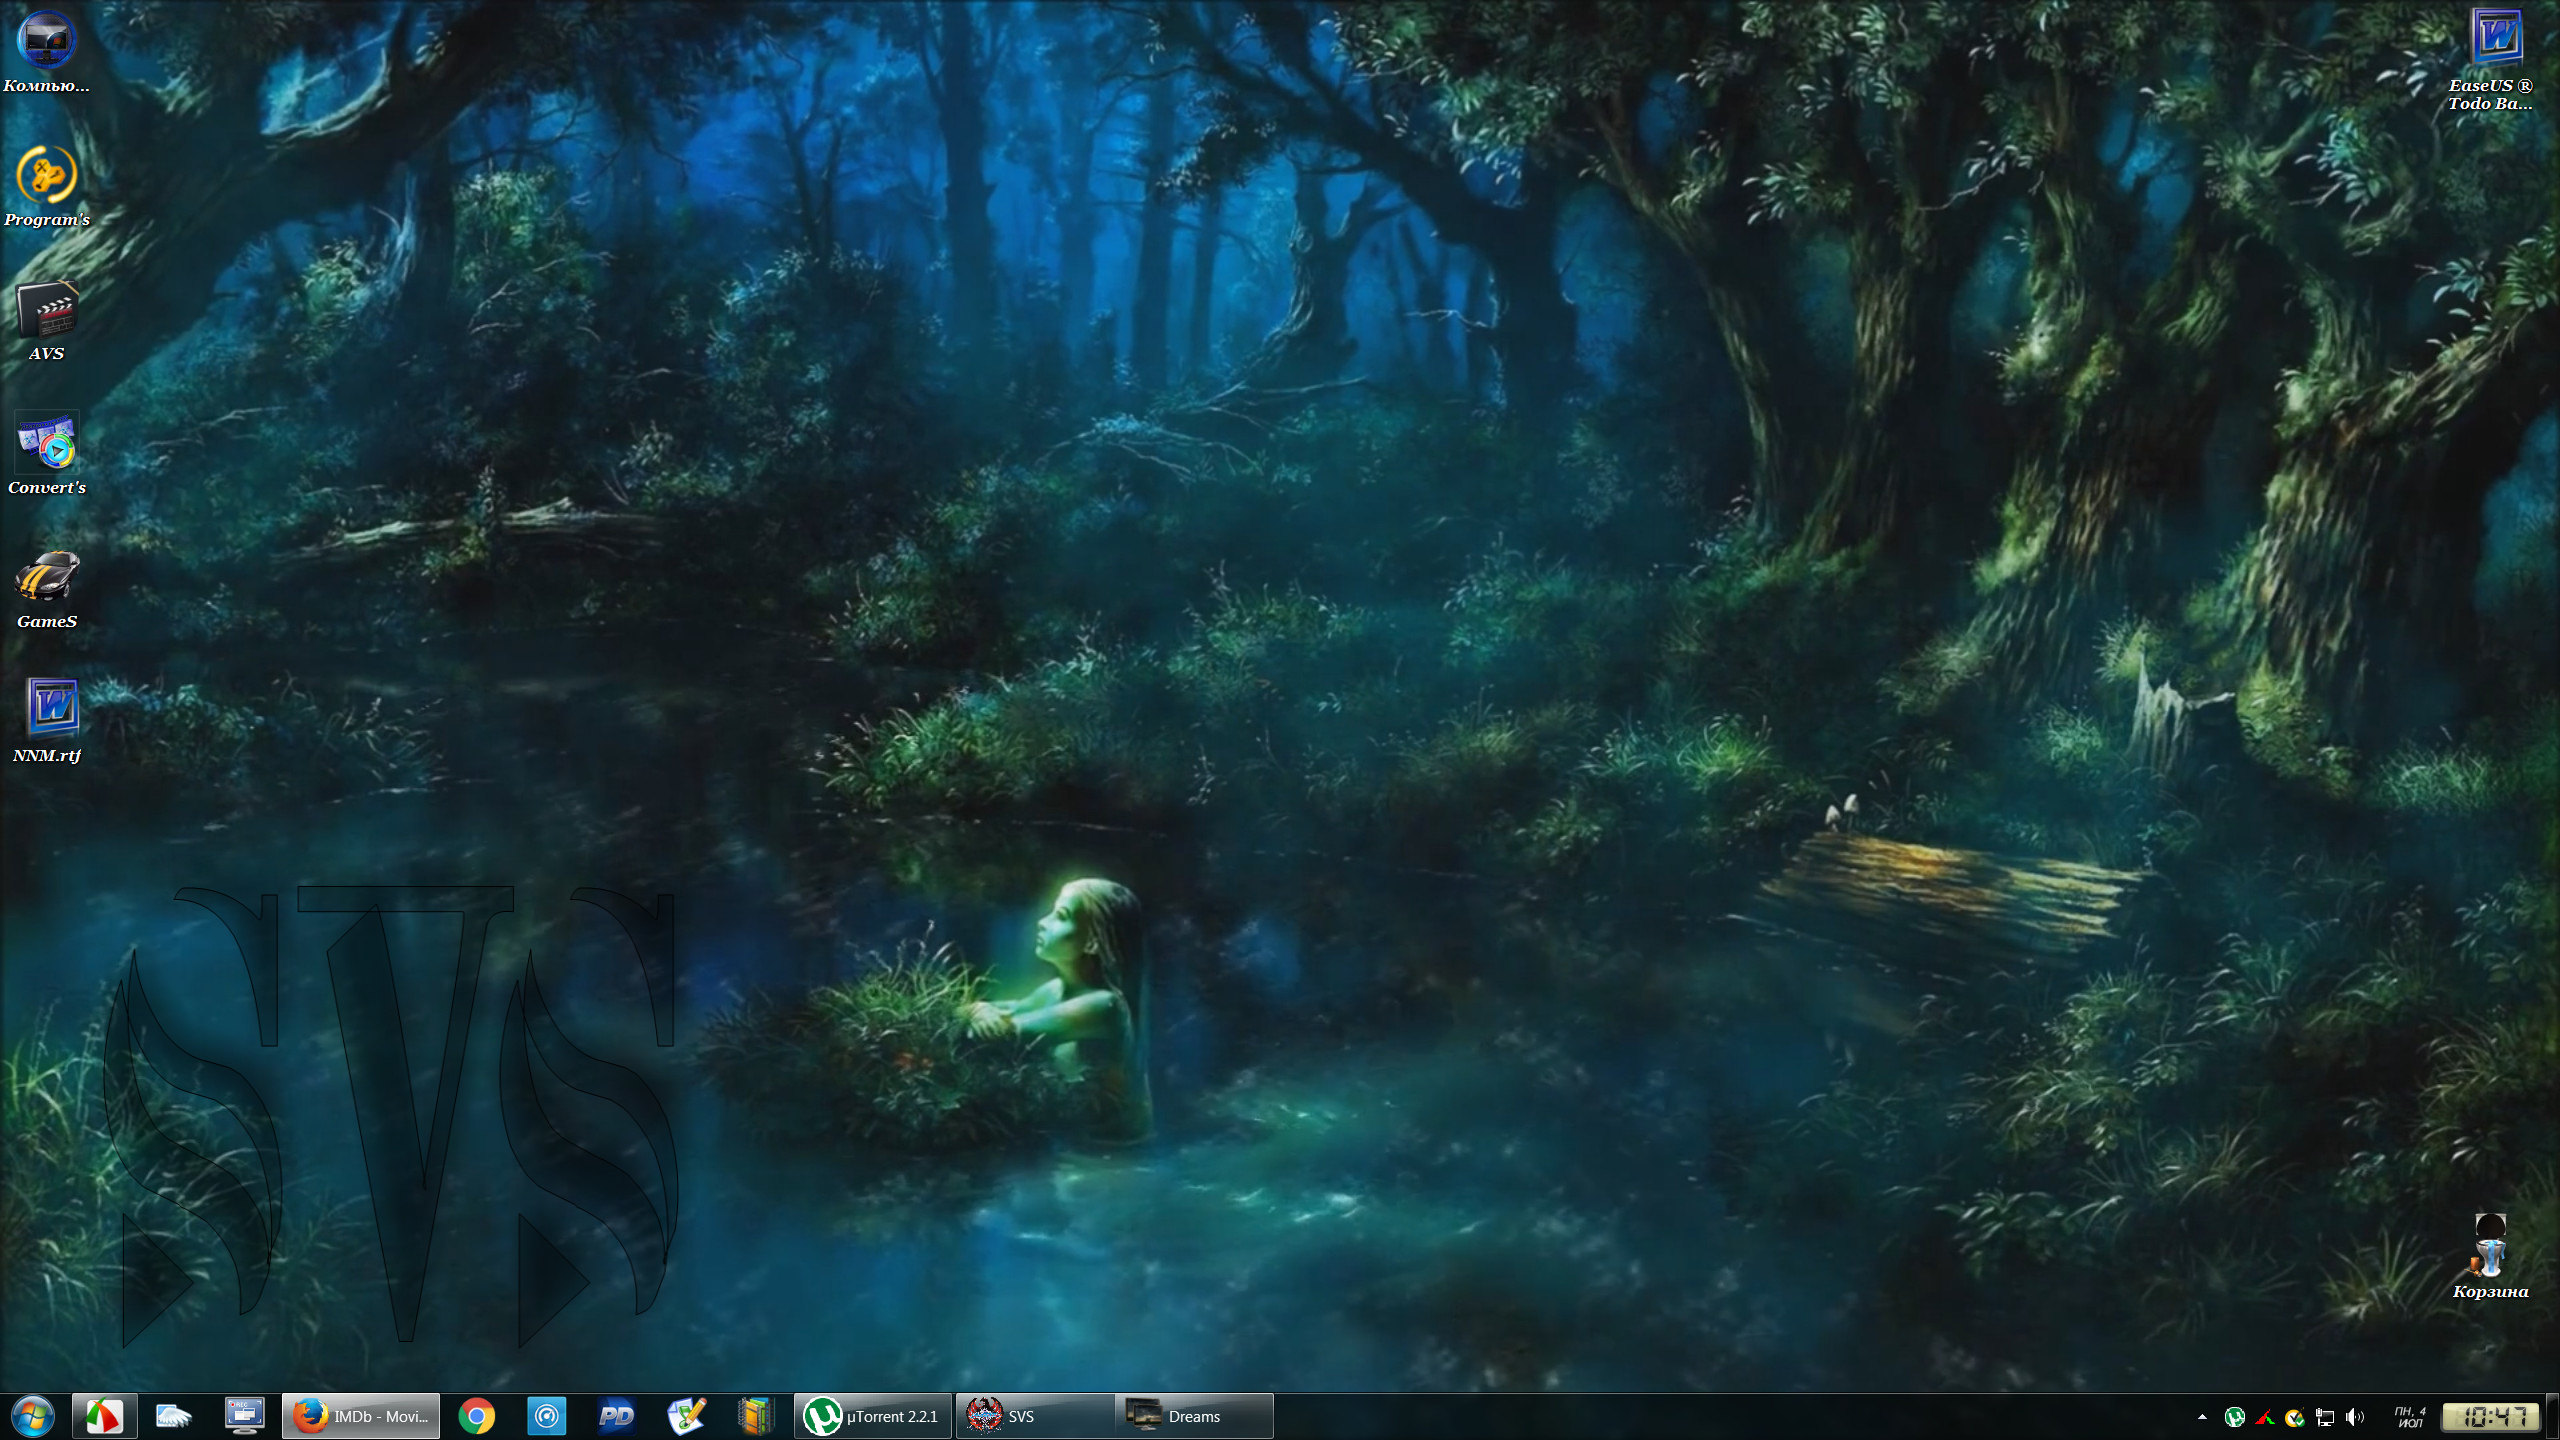Open the Convert's desktop folder
Viewport: 2560px width, 1440px height.
[x=46, y=454]
